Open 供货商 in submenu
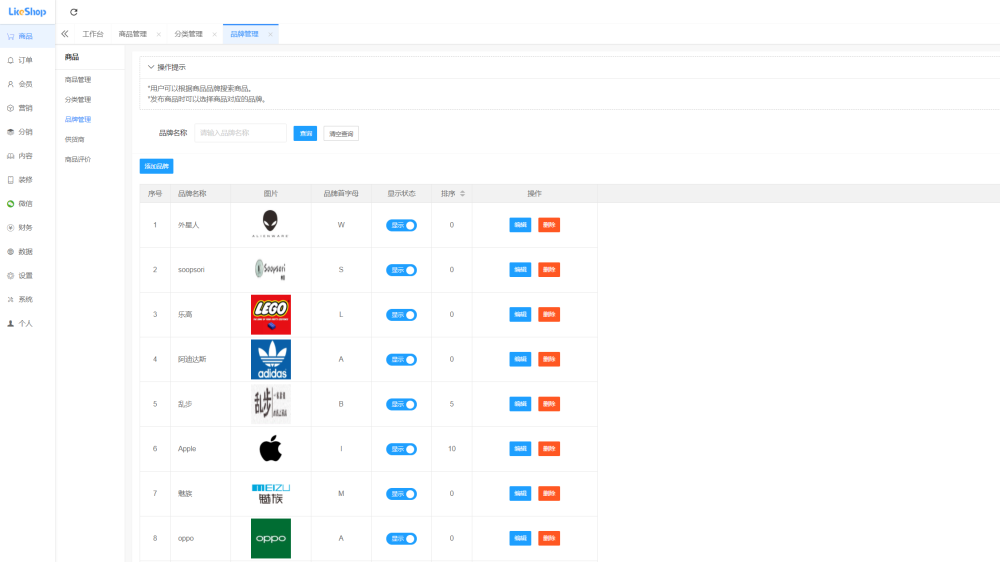Screen dimensions: 1000x562 (x=75, y=139)
